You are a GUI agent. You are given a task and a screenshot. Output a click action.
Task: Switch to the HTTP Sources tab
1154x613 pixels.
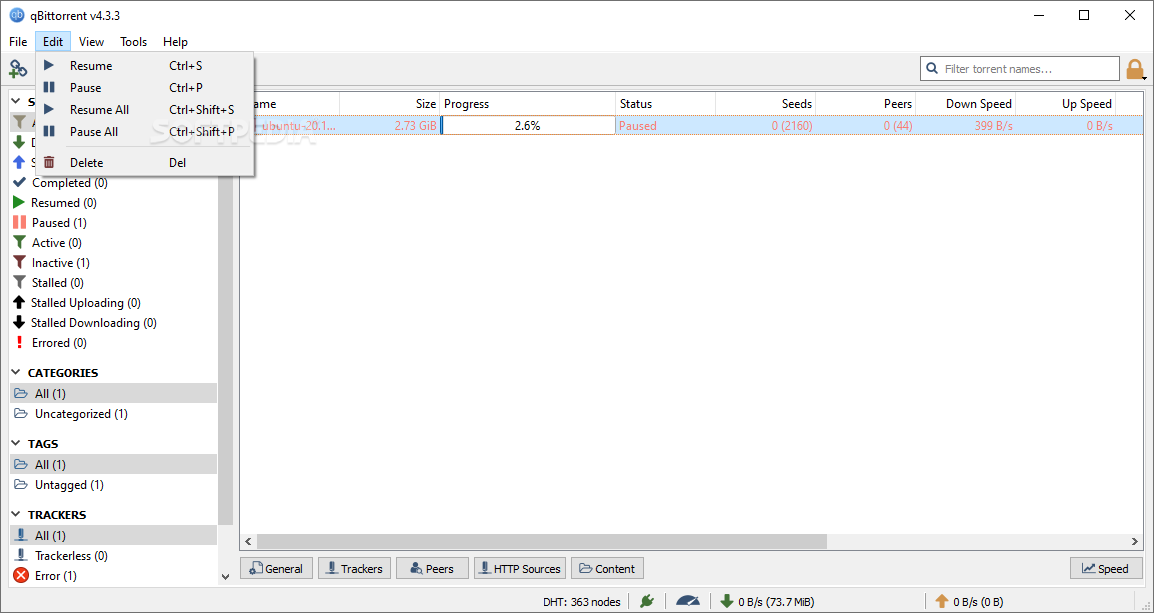click(520, 568)
